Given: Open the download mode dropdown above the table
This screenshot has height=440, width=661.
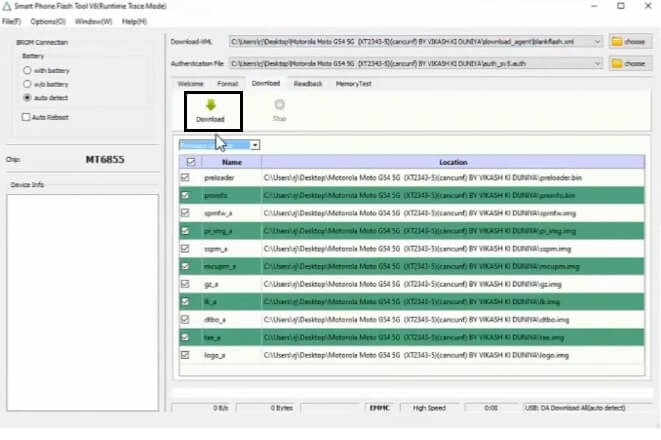Looking at the screenshot, I should pos(255,145).
